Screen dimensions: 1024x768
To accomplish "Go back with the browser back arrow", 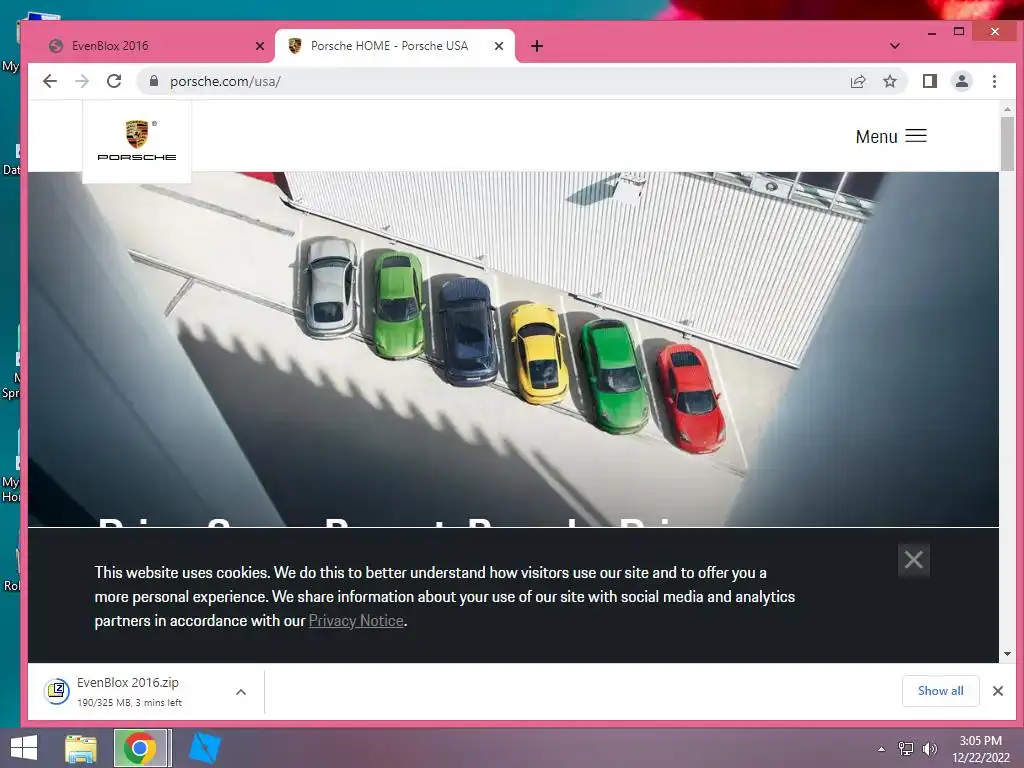I will pos(50,81).
